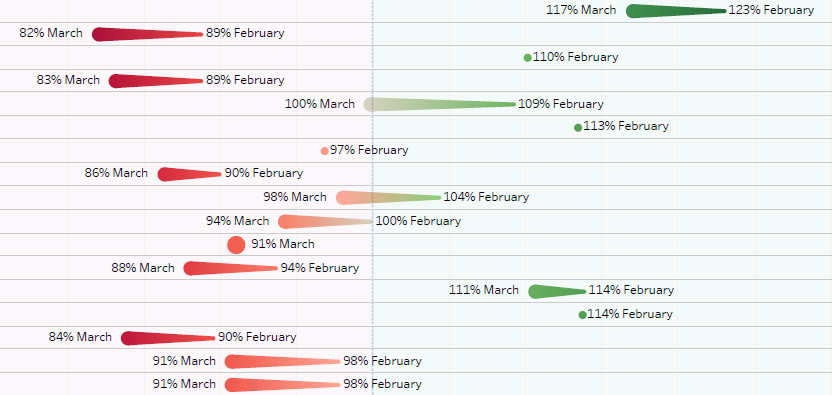Click the 111% March label
The image size is (832, 395).
click(x=484, y=290)
